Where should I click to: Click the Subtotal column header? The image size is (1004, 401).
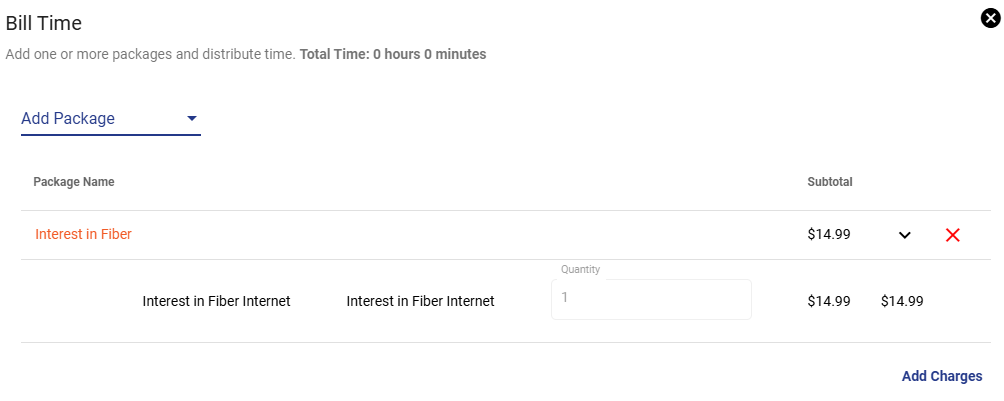click(x=830, y=182)
